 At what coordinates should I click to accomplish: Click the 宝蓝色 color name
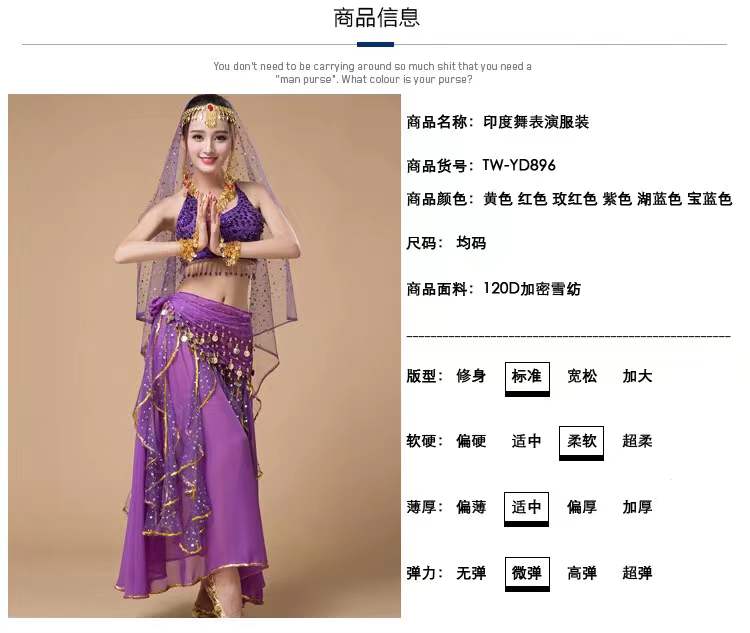[709, 199]
